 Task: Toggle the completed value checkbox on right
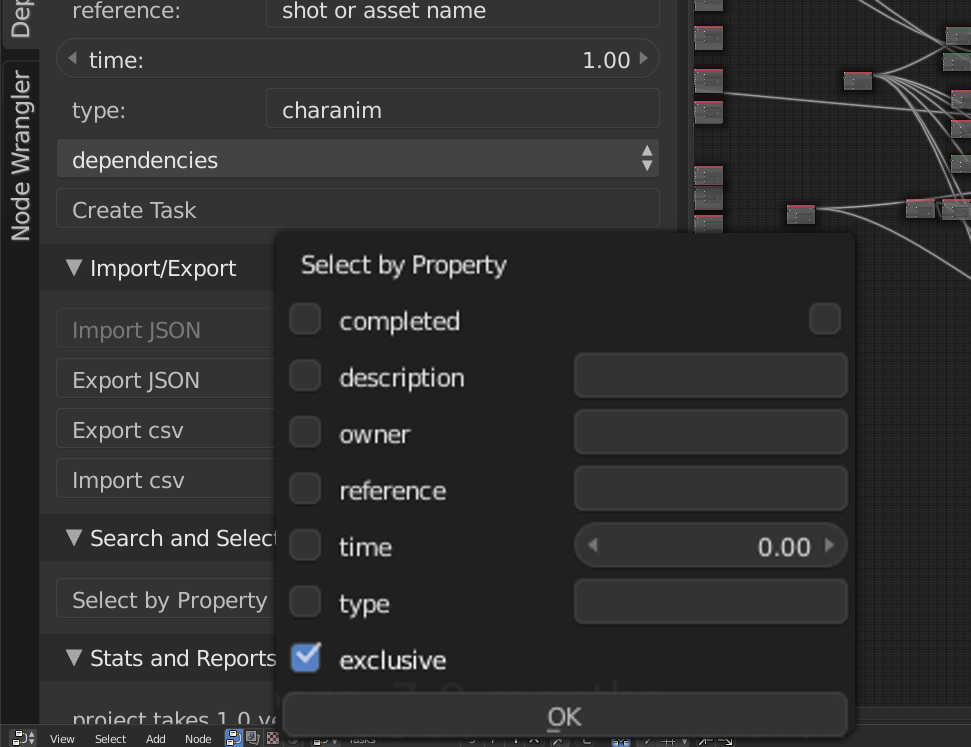tap(824, 320)
